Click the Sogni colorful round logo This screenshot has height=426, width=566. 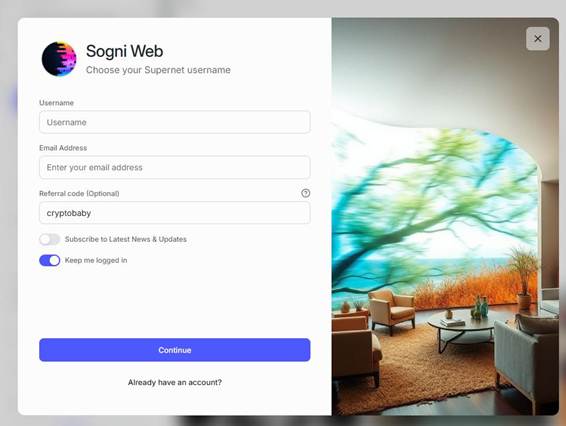point(59,59)
